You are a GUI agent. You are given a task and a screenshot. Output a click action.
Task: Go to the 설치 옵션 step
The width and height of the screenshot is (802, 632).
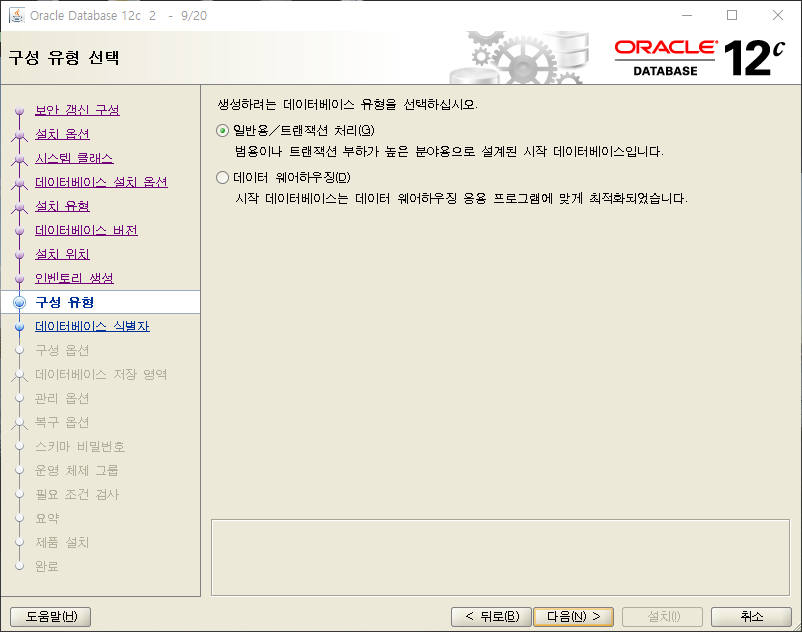62,134
